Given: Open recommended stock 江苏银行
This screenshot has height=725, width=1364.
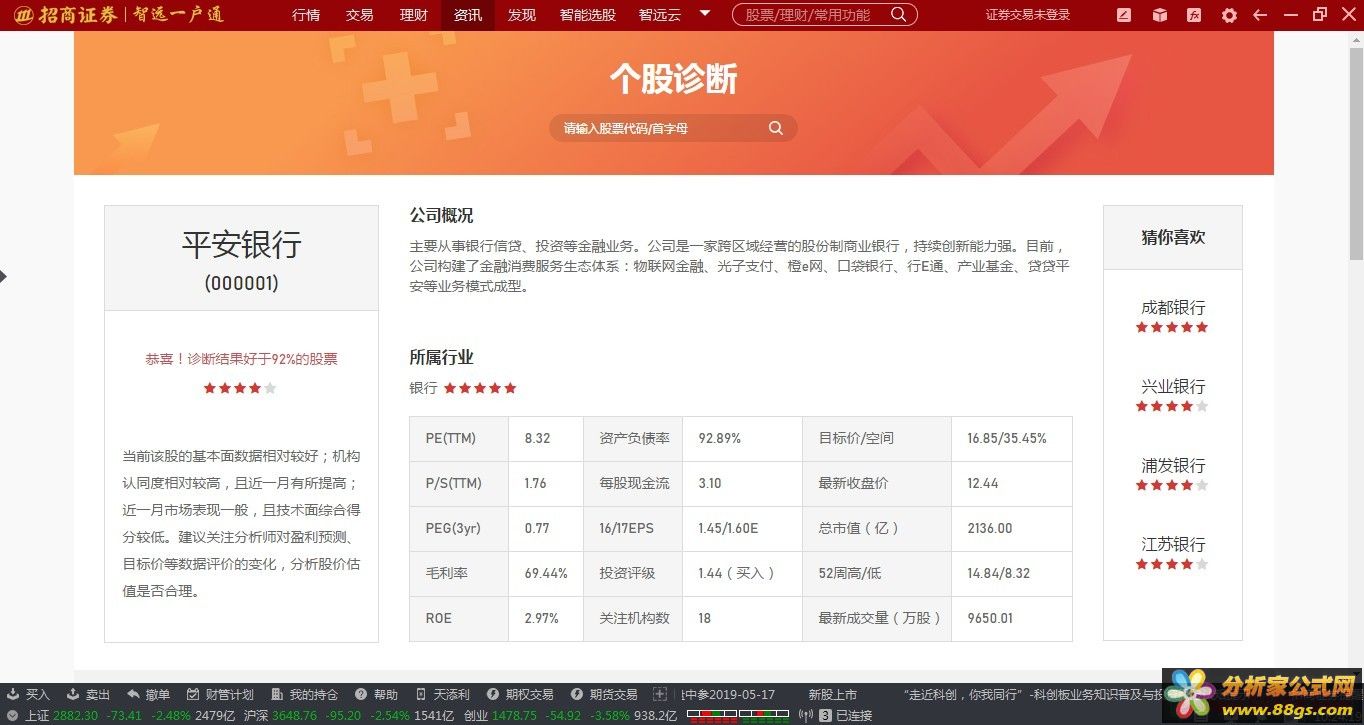Looking at the screenshot, I should point(1173,545).
